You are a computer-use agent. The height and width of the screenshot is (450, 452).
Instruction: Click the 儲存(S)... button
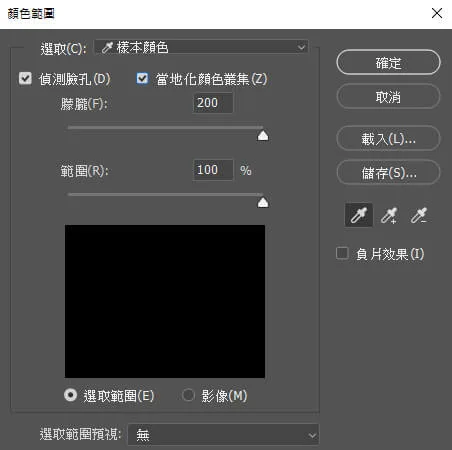[388, 173]
